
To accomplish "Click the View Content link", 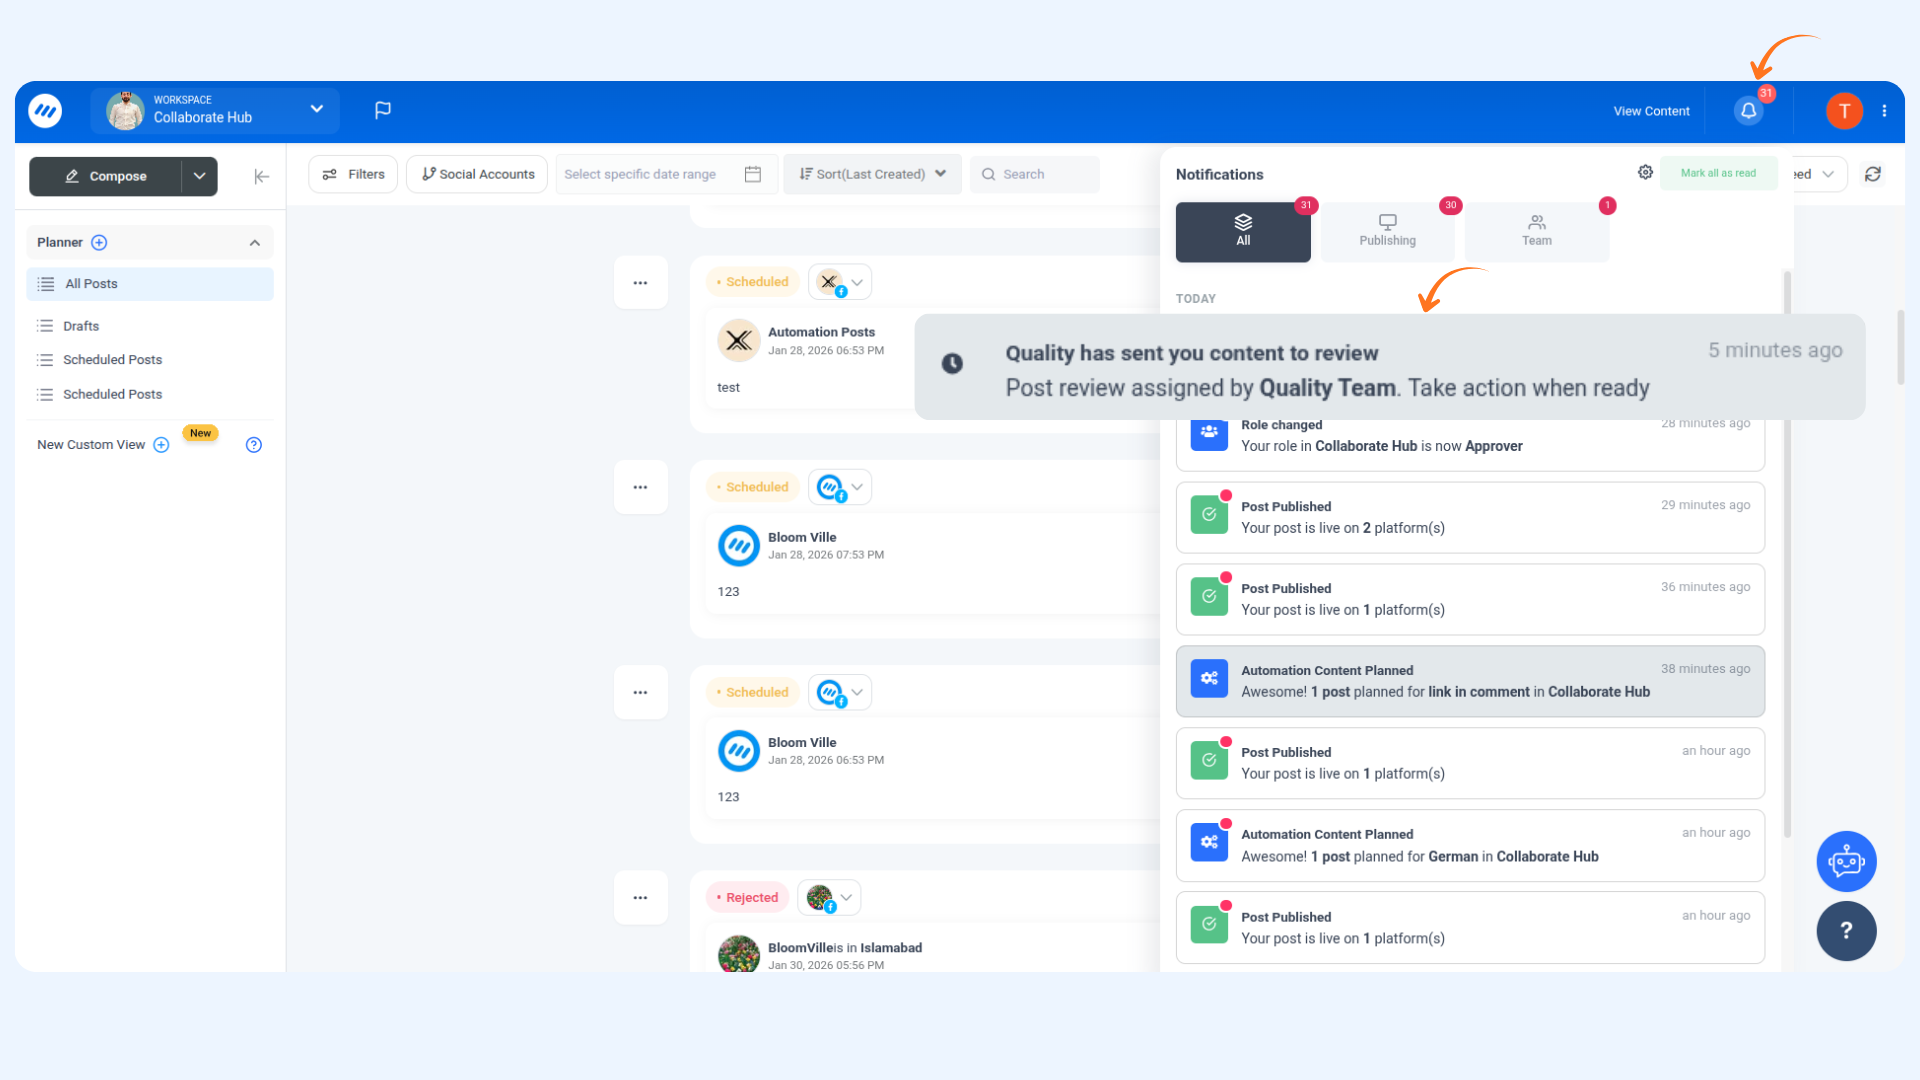I will click(x=1651, y=111).
